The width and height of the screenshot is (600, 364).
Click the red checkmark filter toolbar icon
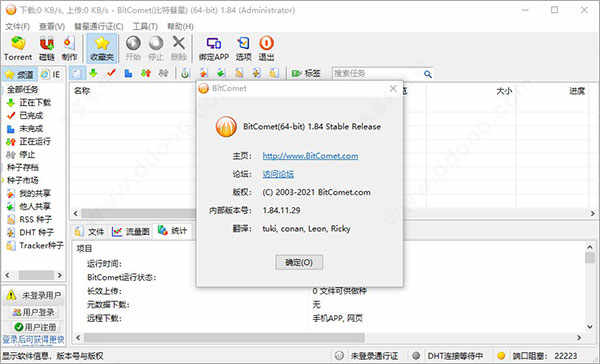coord(111,73)
